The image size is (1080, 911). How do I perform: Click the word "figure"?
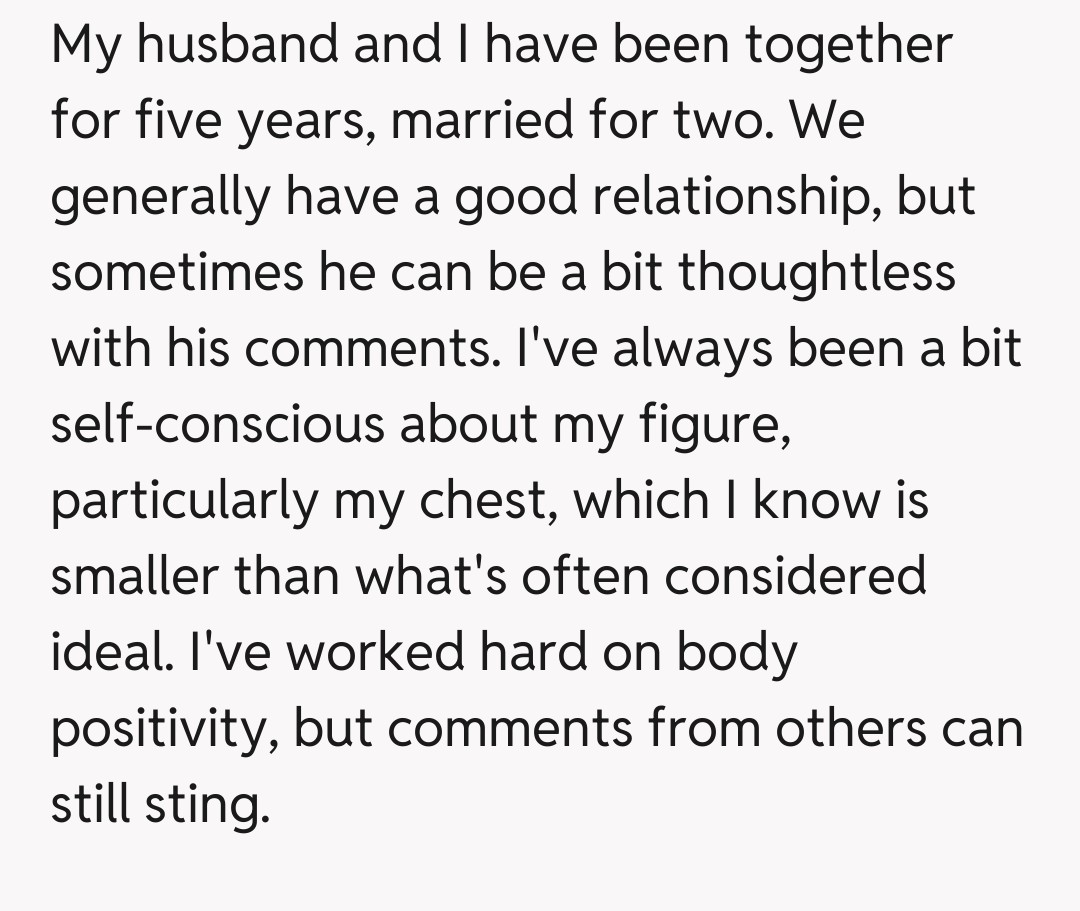711,426
